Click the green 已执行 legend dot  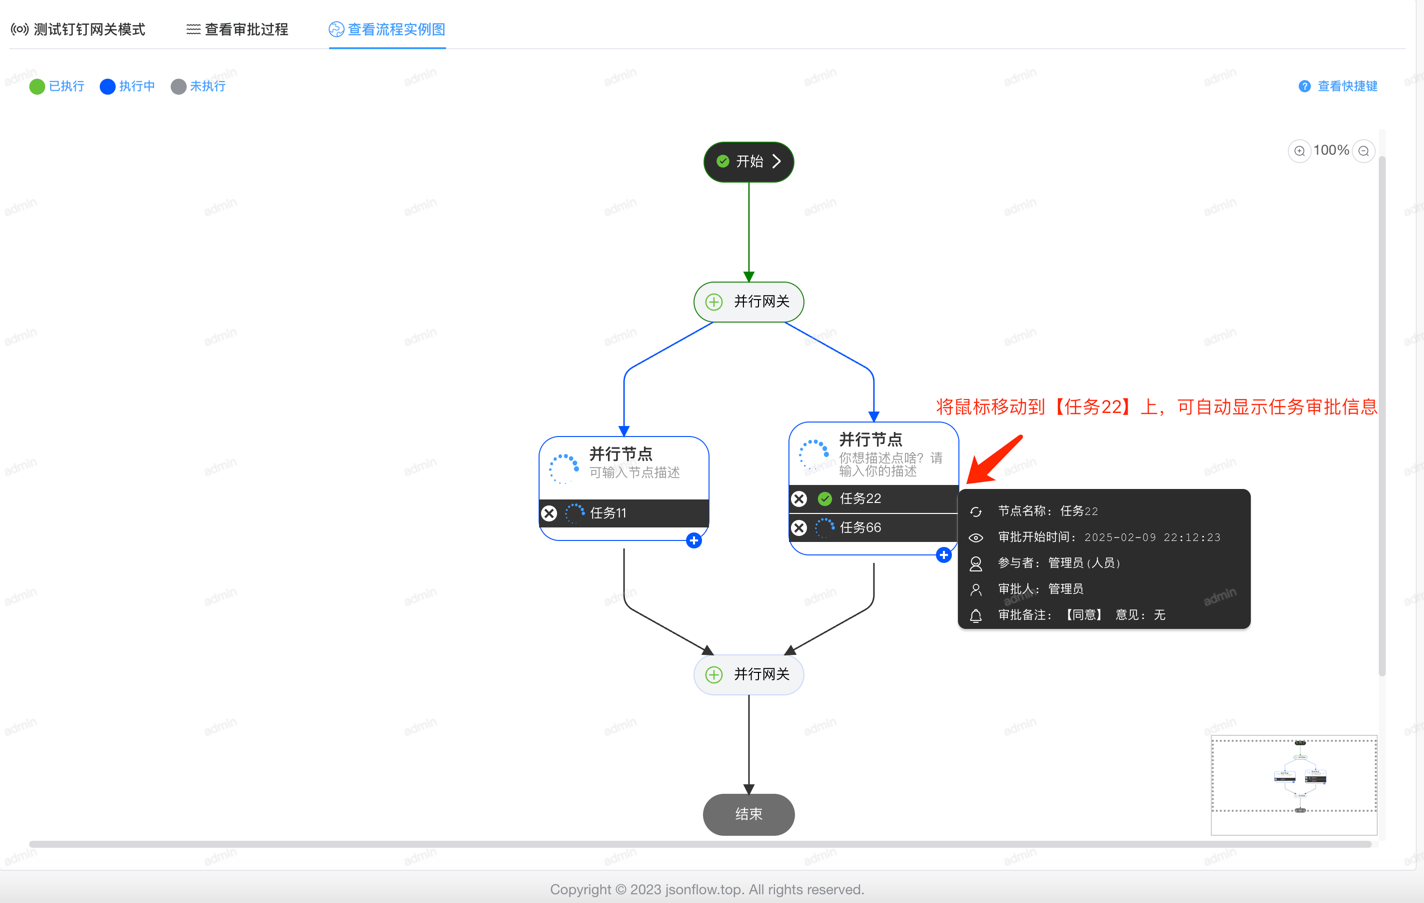37,87
